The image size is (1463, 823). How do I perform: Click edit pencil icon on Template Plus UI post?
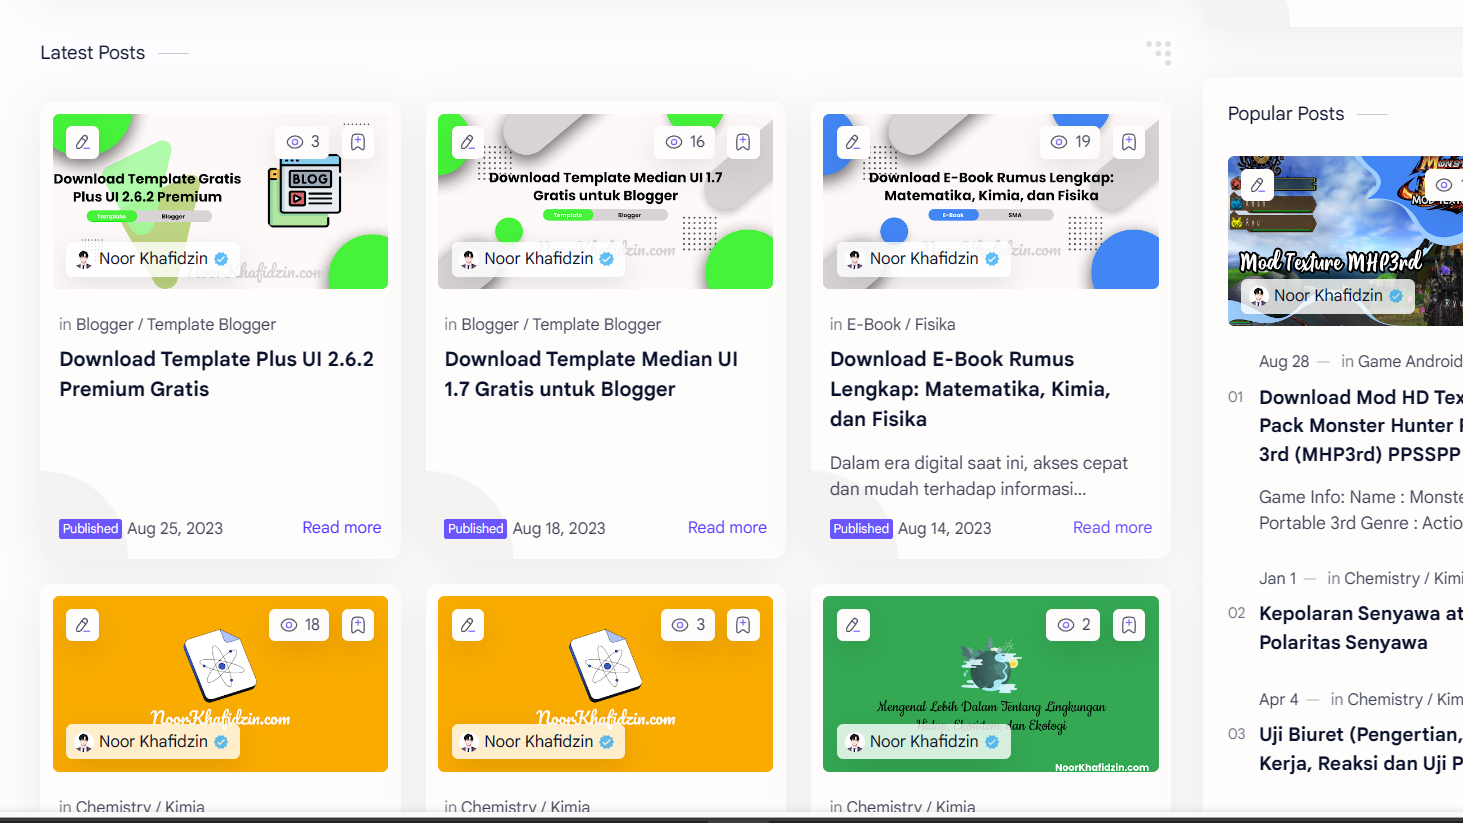tap(83, 142)
